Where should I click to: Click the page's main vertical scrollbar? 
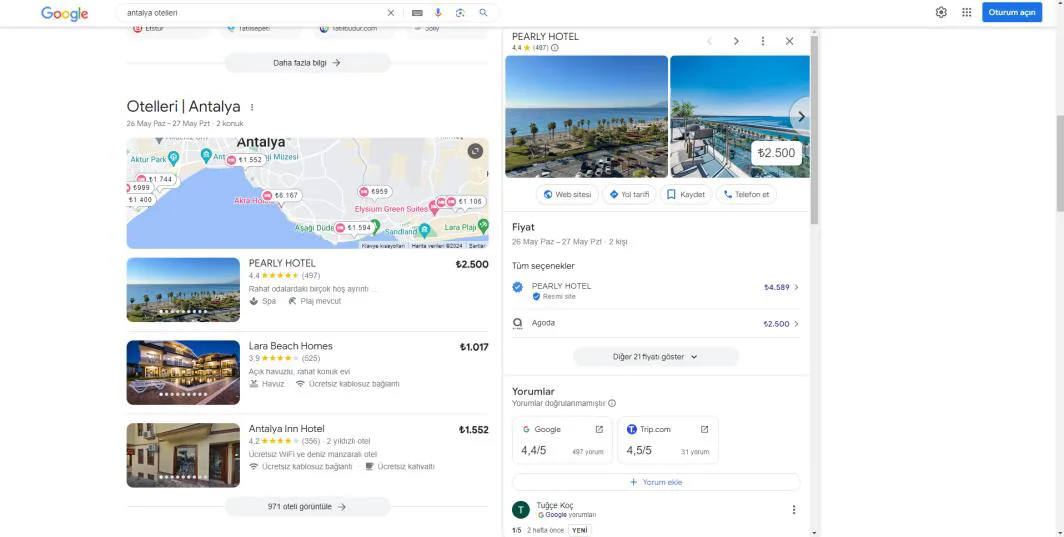tap(1059, 163)
